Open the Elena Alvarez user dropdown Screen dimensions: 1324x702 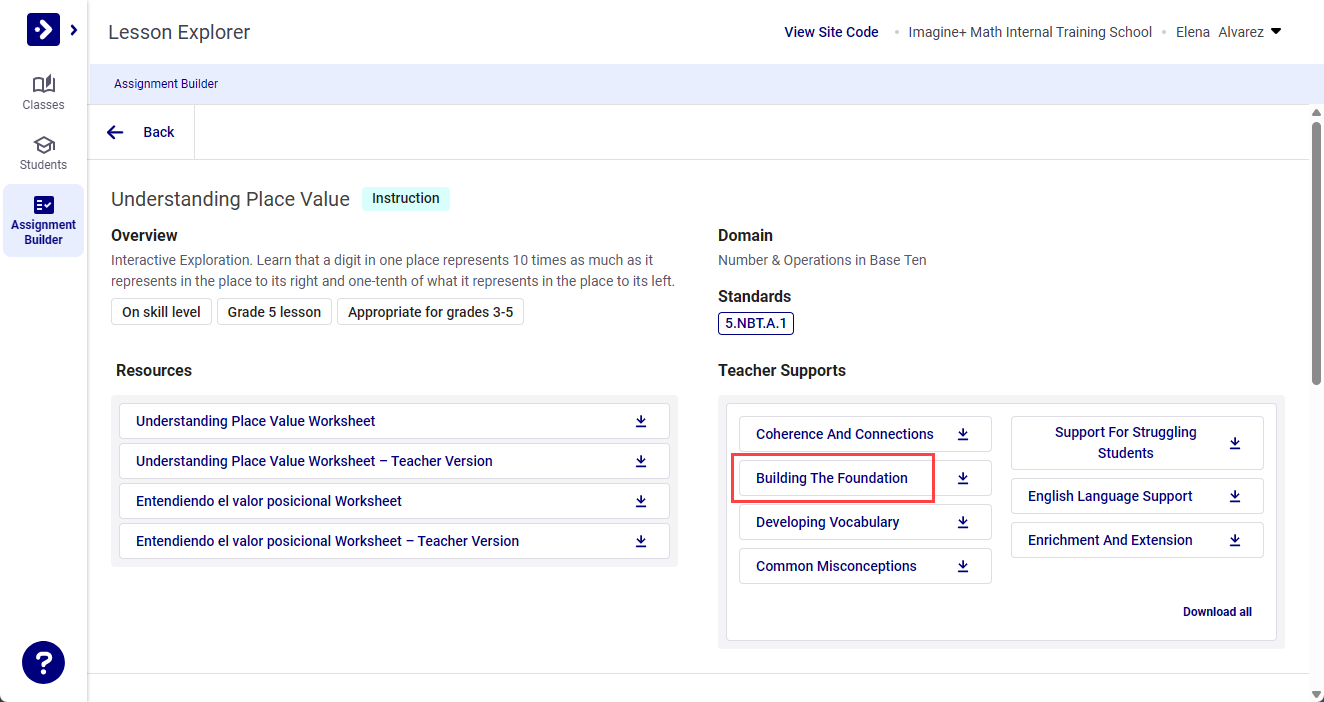(x=1228, y=32)
